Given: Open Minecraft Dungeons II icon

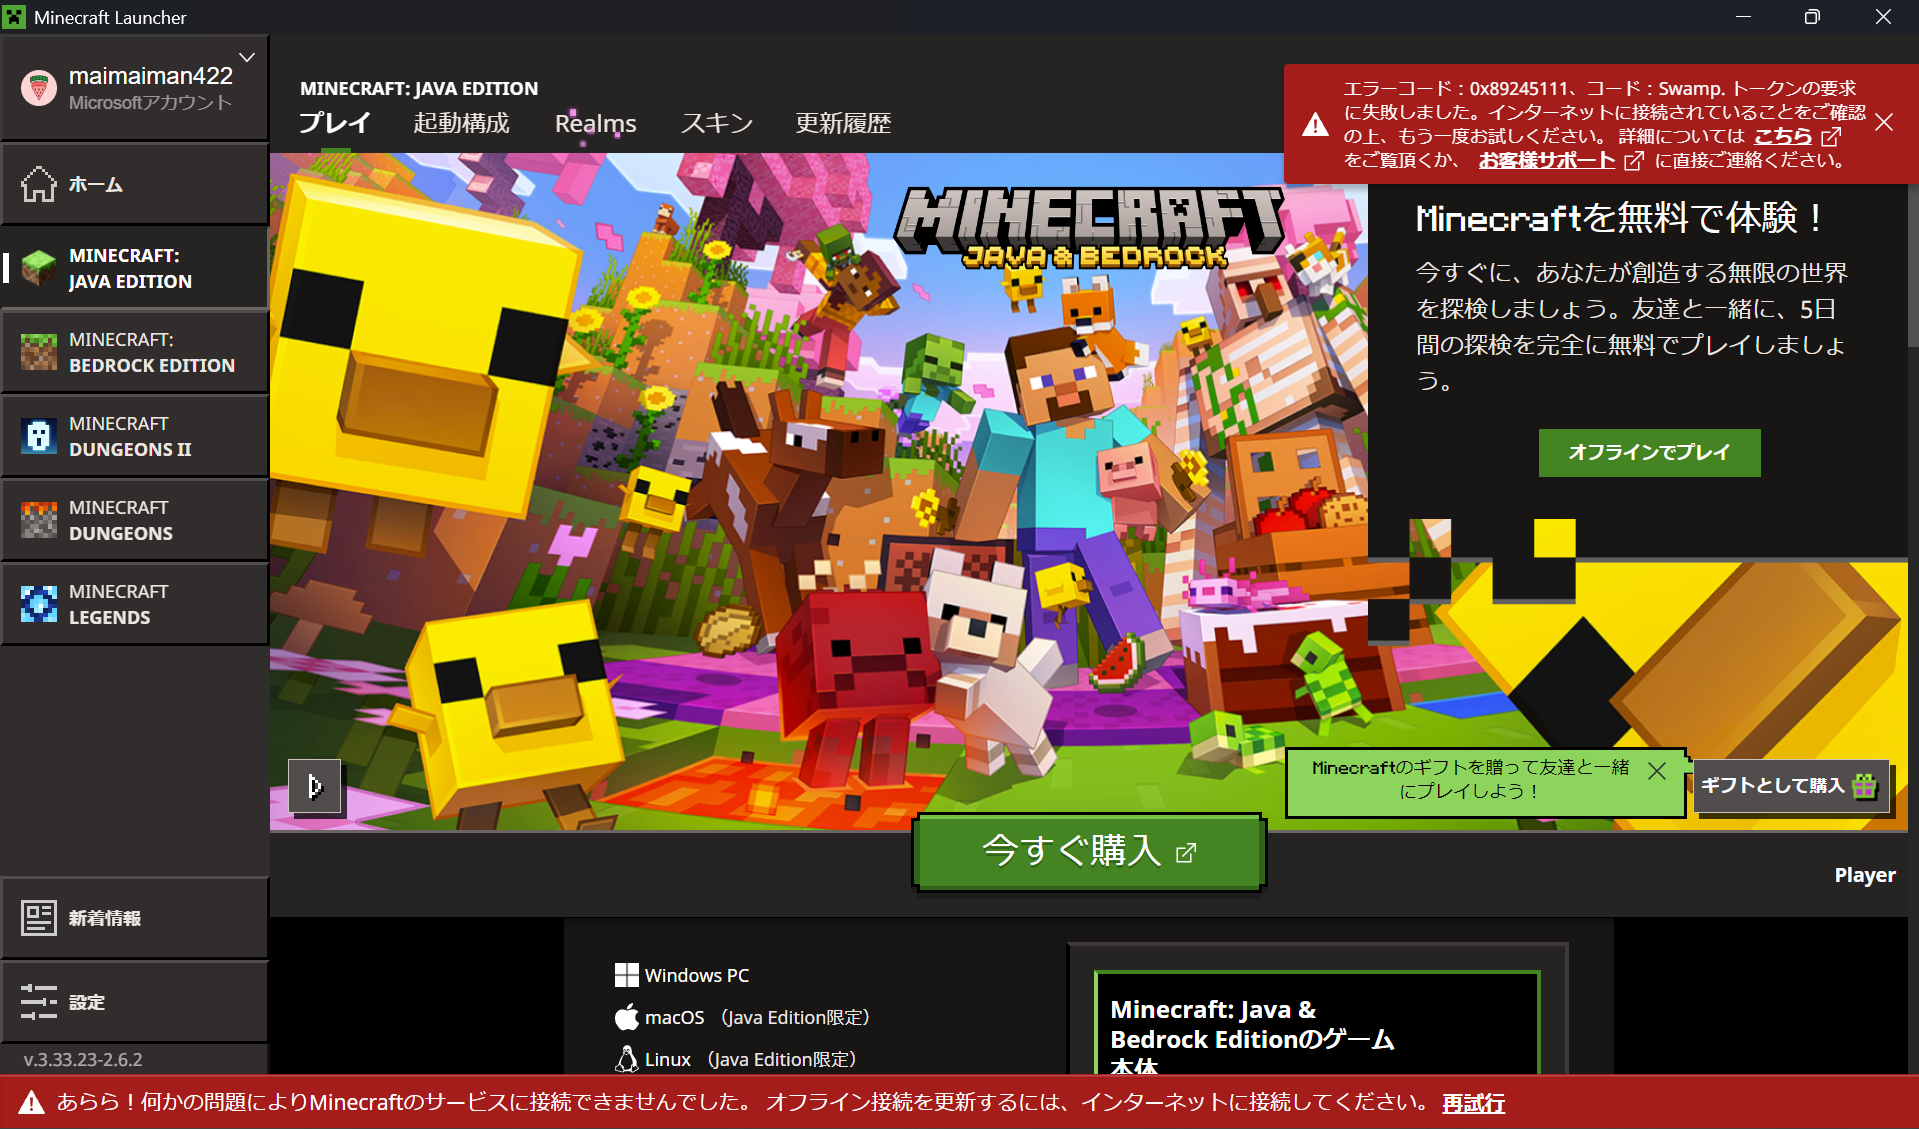Looking at the screenshot, I should 39,436.
